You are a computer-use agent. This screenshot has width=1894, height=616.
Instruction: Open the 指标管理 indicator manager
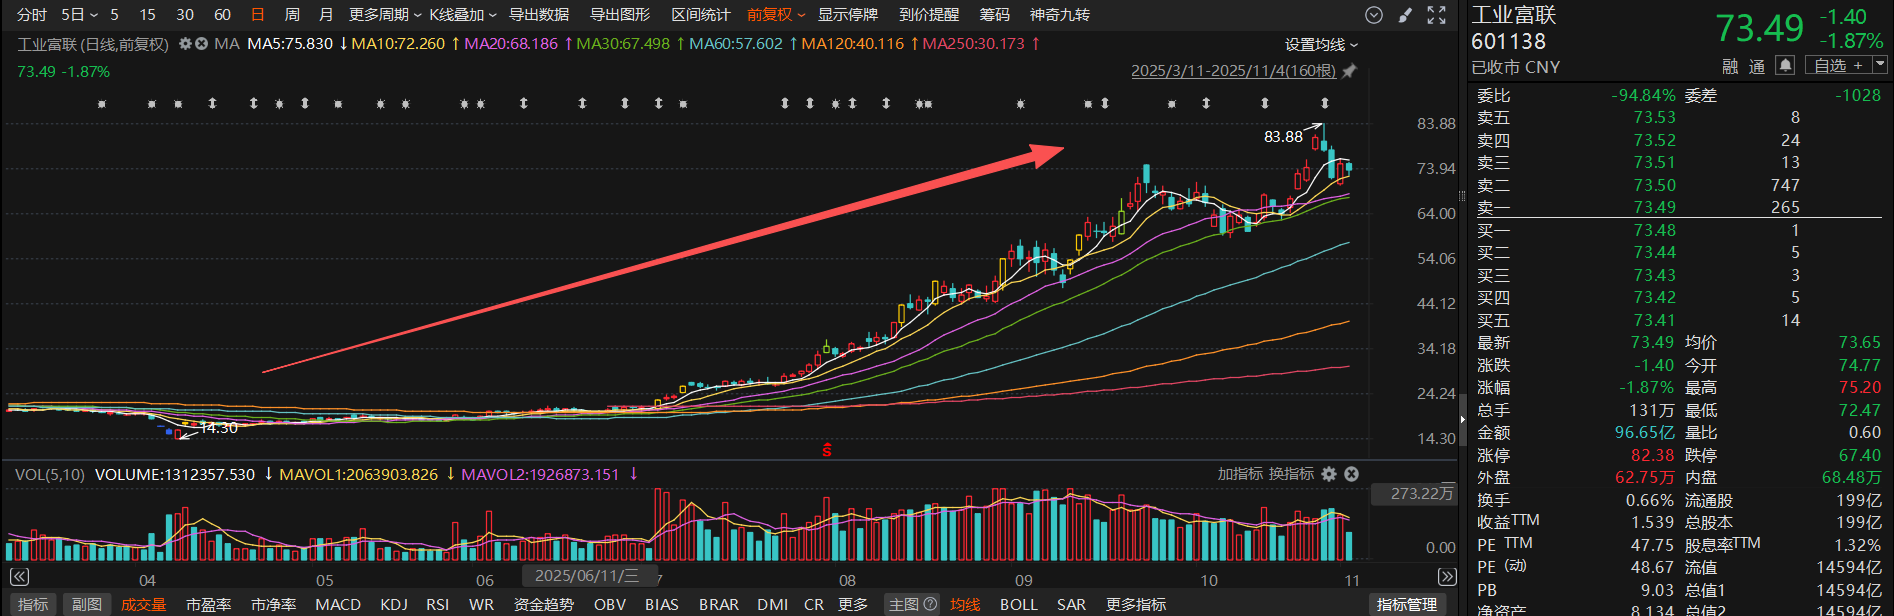click(x=1406, y=604)
